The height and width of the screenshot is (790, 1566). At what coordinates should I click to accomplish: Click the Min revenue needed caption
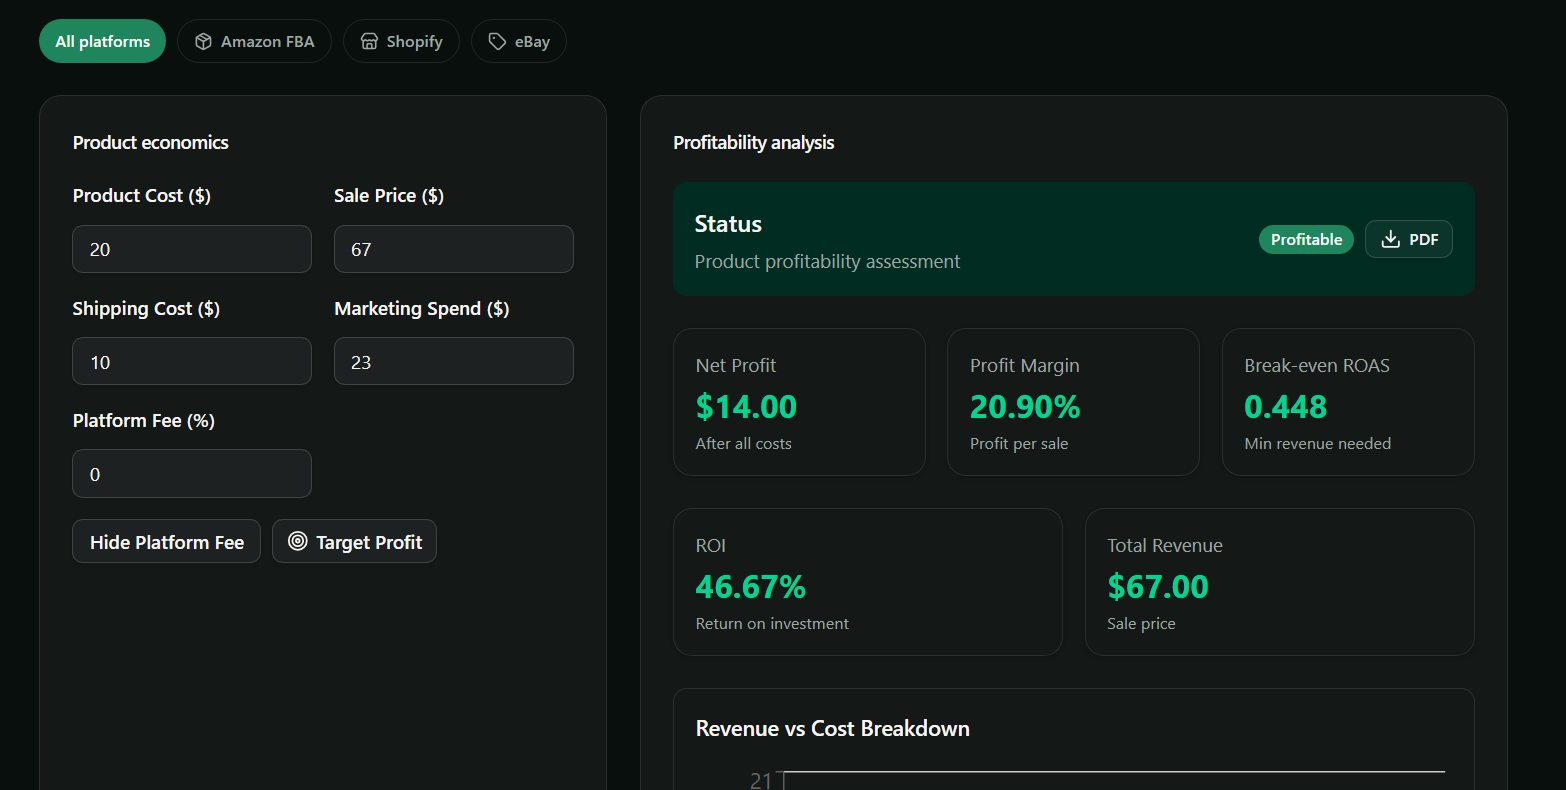point(1317,443)
